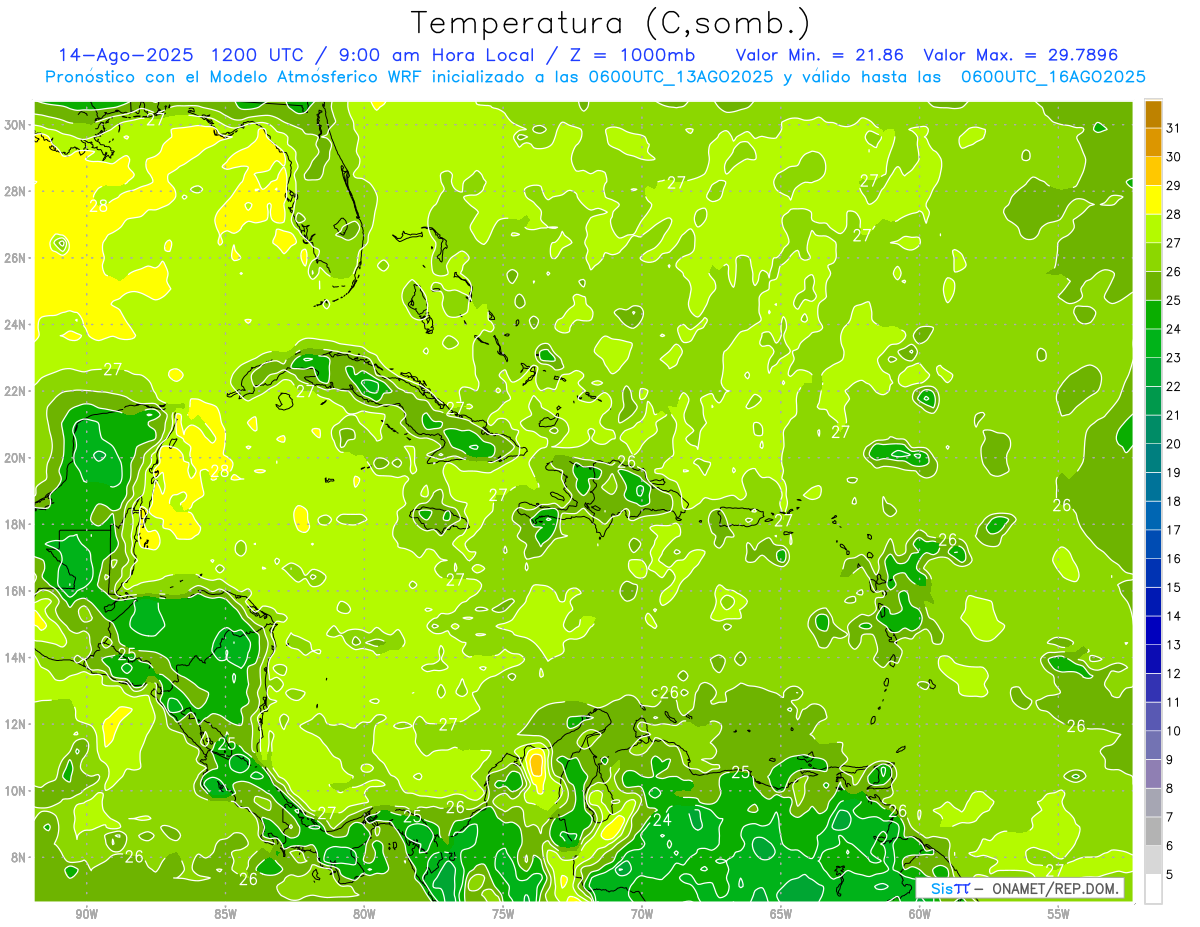Click color scale label 8
This screenshot has width=1200, height=927.
[x=1170, y=789]
